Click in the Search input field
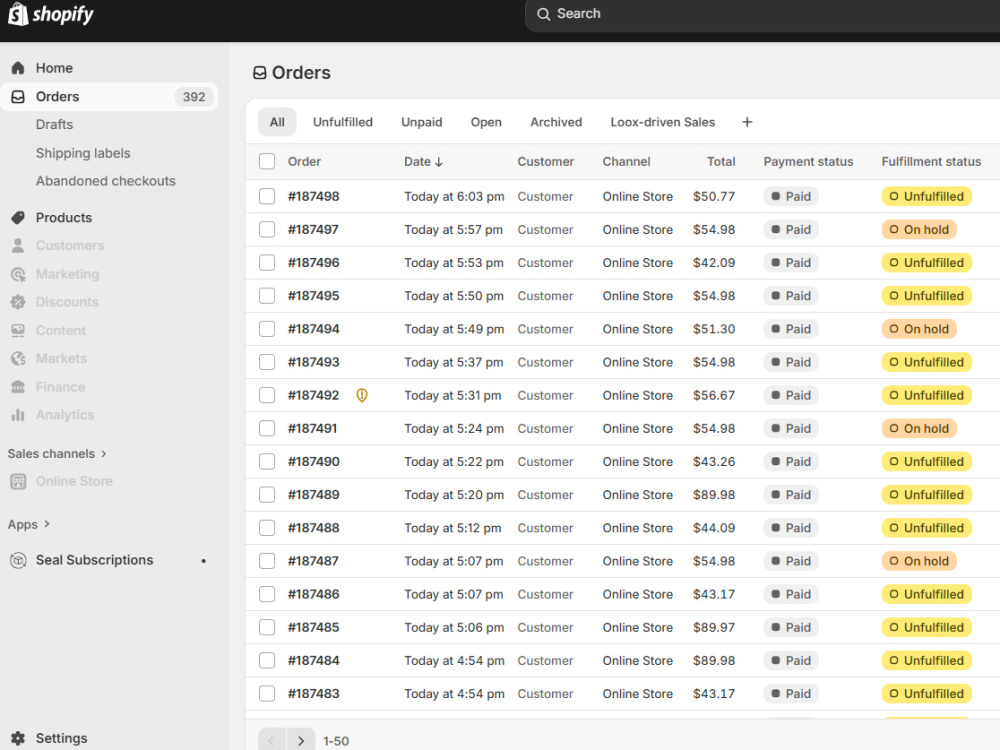Image resolution: width=1000 pixels, height=750 pixels. point(765,14)
